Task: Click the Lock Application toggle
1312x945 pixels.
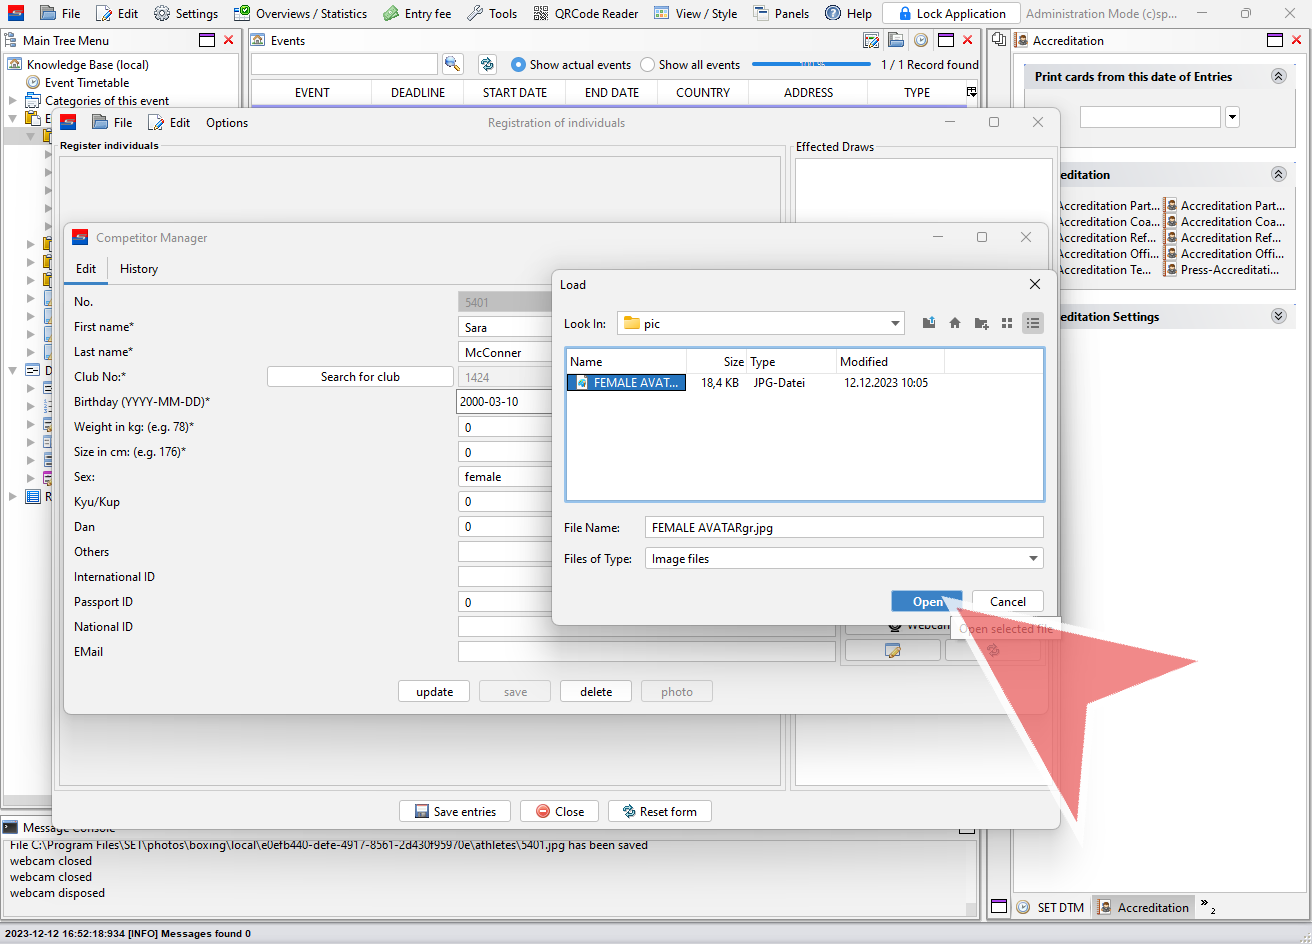Action: tap(950, 14)
